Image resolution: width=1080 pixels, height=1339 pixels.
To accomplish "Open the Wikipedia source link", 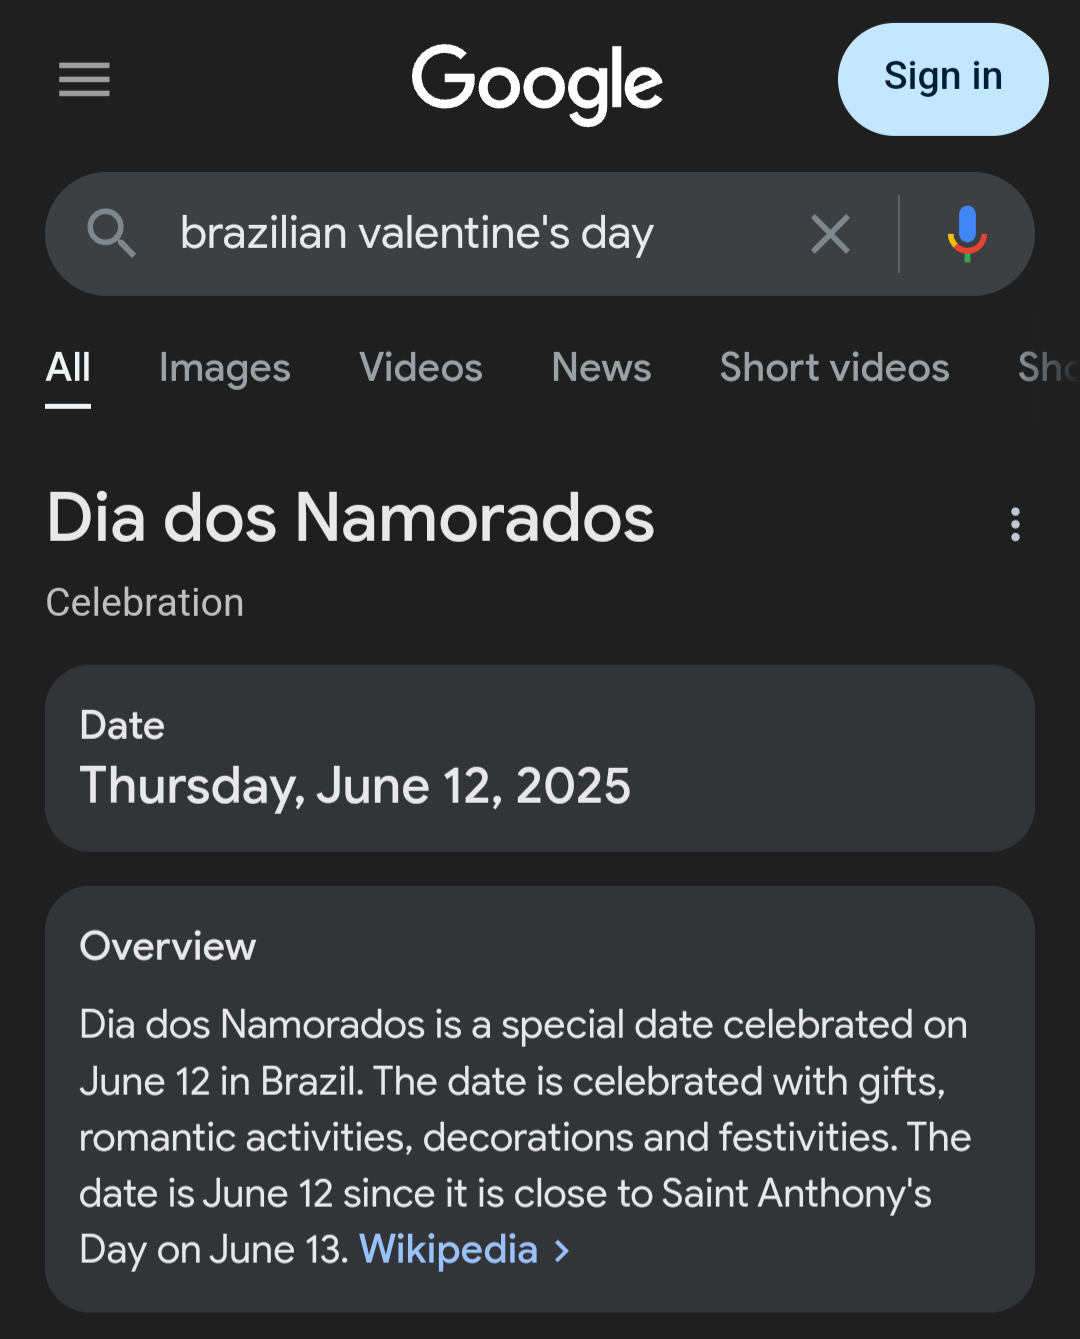I will click(x=448, y=1249).
